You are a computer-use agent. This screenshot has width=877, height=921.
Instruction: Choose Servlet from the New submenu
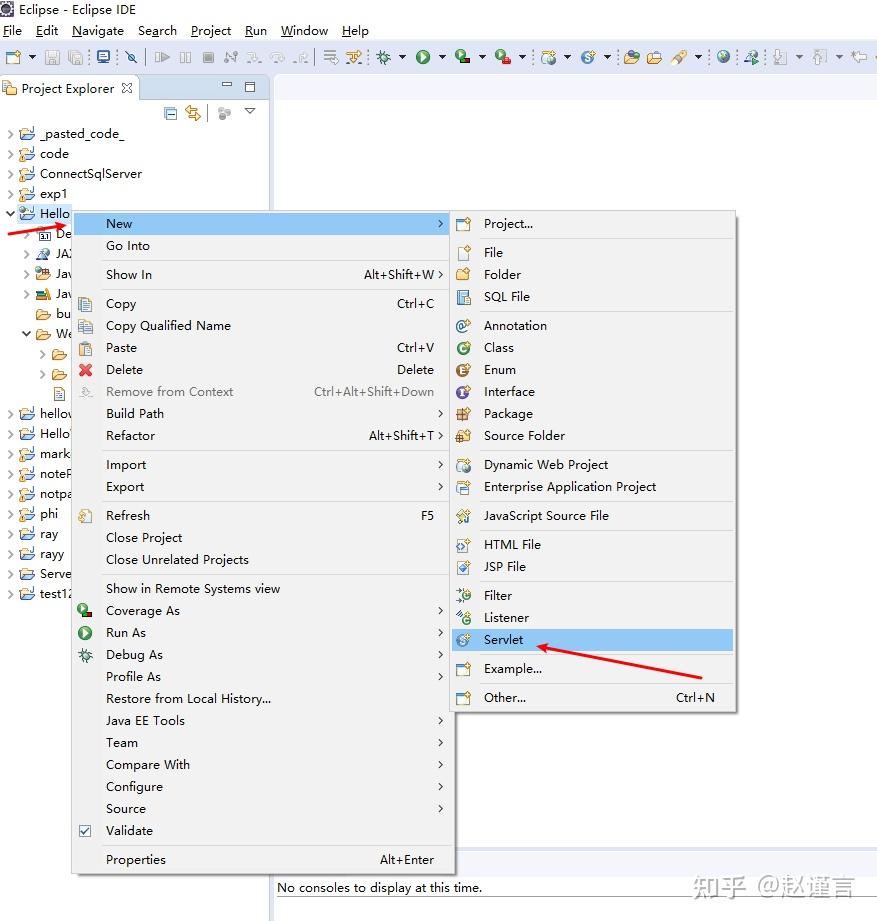click(504, 640)
